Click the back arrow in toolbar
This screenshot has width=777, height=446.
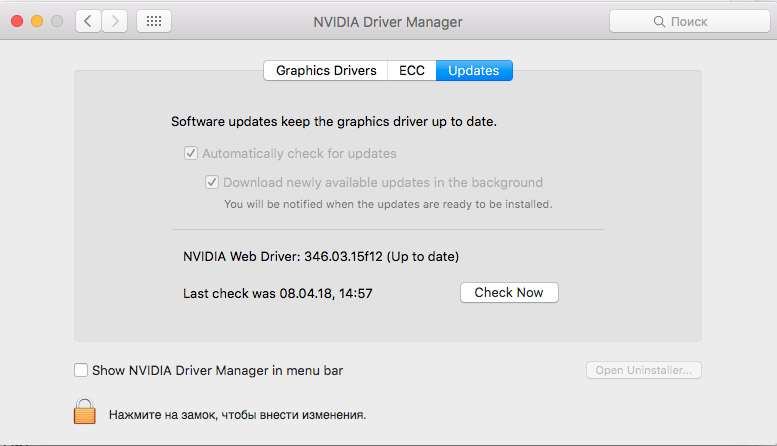point(88,21)
